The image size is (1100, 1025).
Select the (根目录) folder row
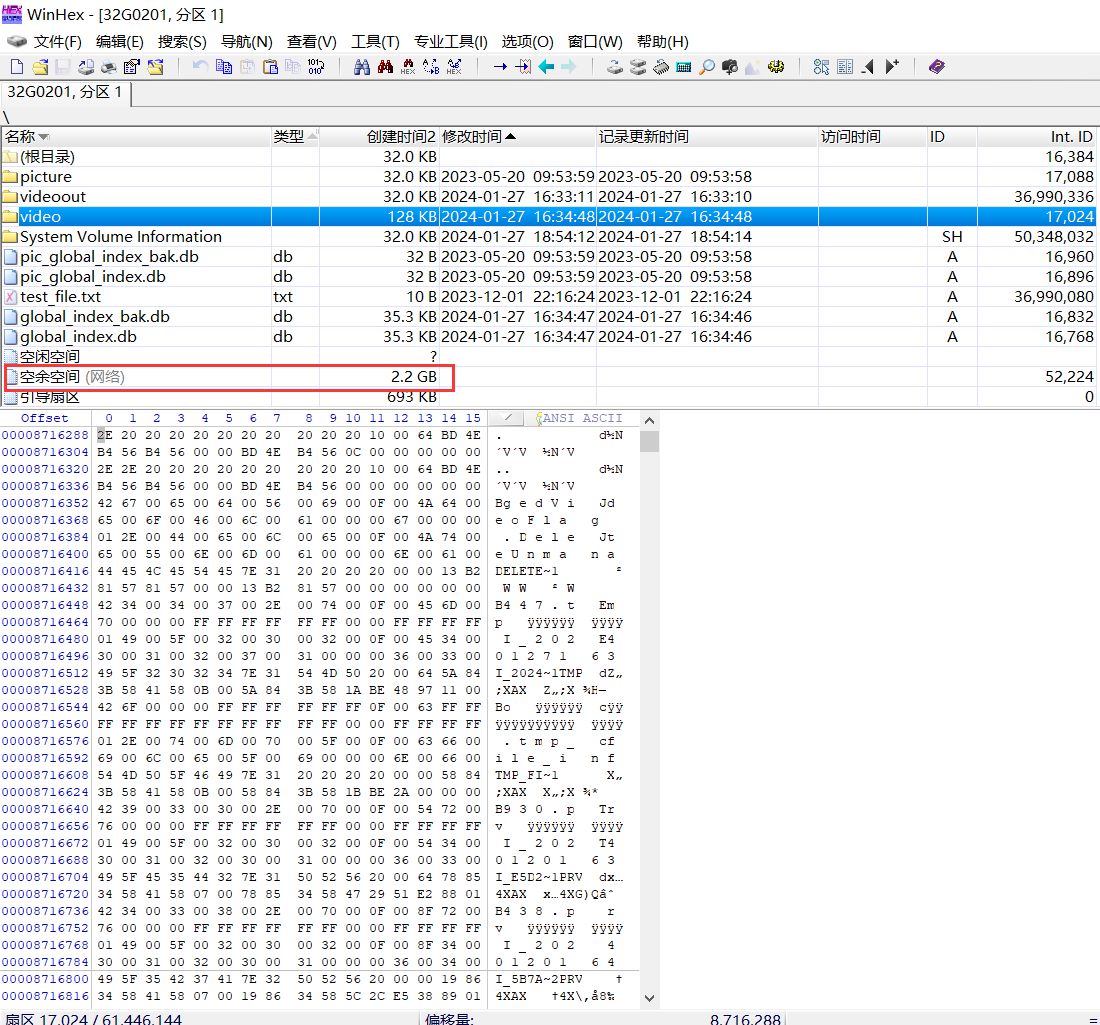pyautogui.click(x=550, y=156)
